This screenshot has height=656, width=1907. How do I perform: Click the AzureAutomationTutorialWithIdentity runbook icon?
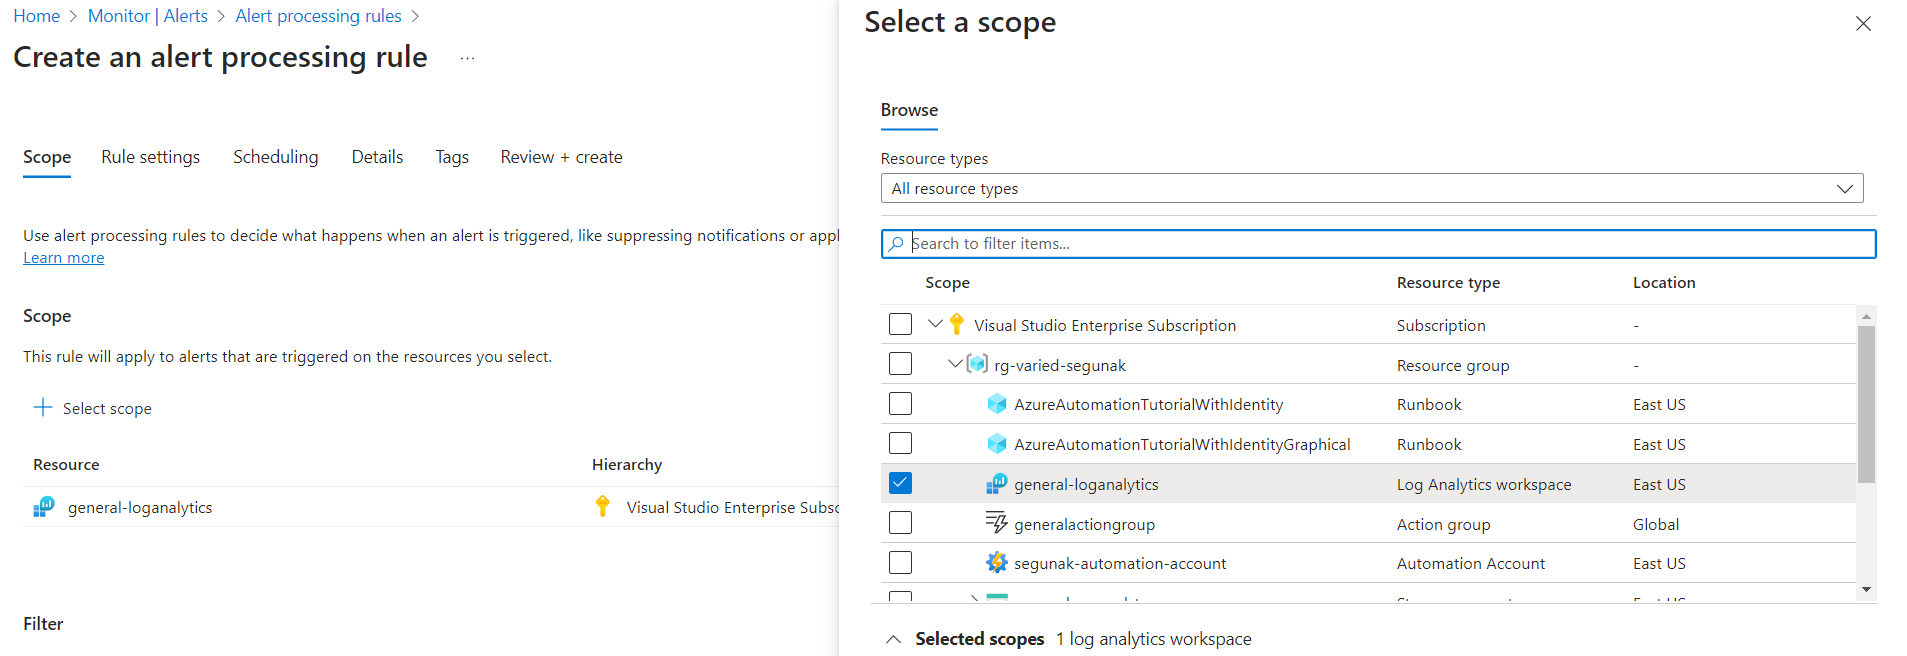pos(997,404)
